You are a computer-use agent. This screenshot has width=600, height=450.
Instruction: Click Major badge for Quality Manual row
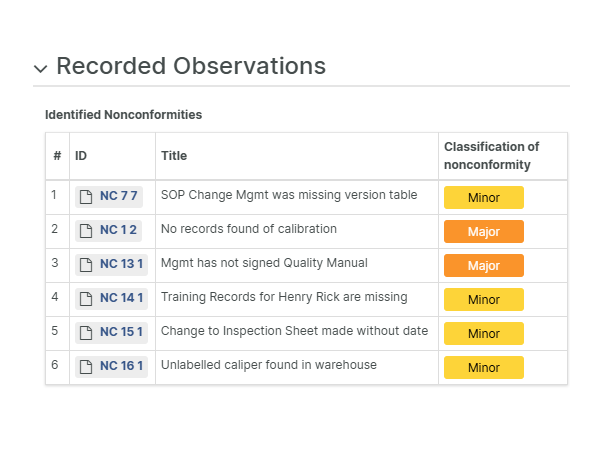(x=483, y=265)
